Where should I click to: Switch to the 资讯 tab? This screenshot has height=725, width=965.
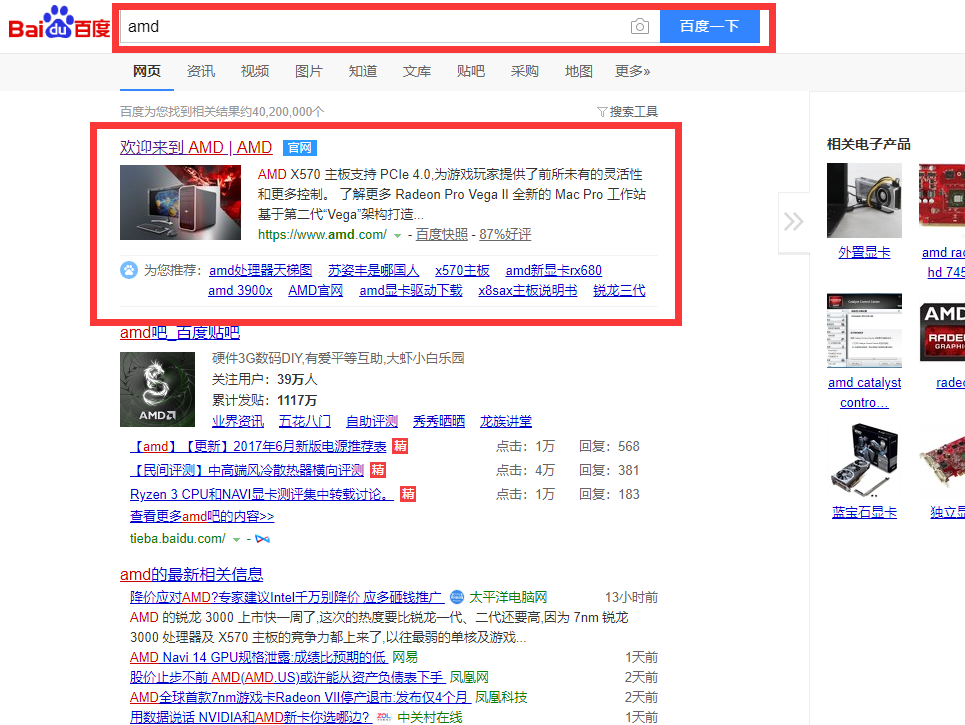tap(201, 71)
